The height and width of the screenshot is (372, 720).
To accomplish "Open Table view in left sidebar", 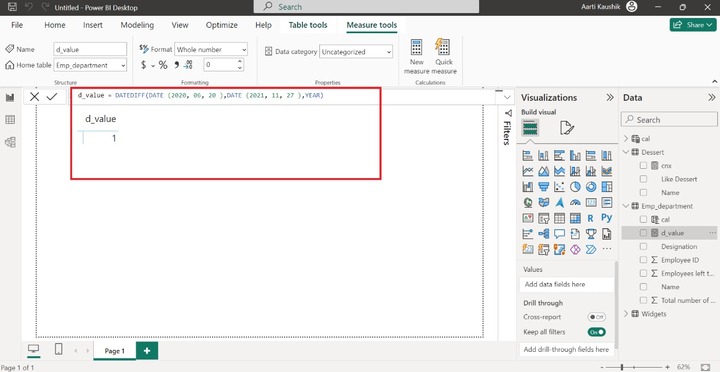I will point(10,120).
